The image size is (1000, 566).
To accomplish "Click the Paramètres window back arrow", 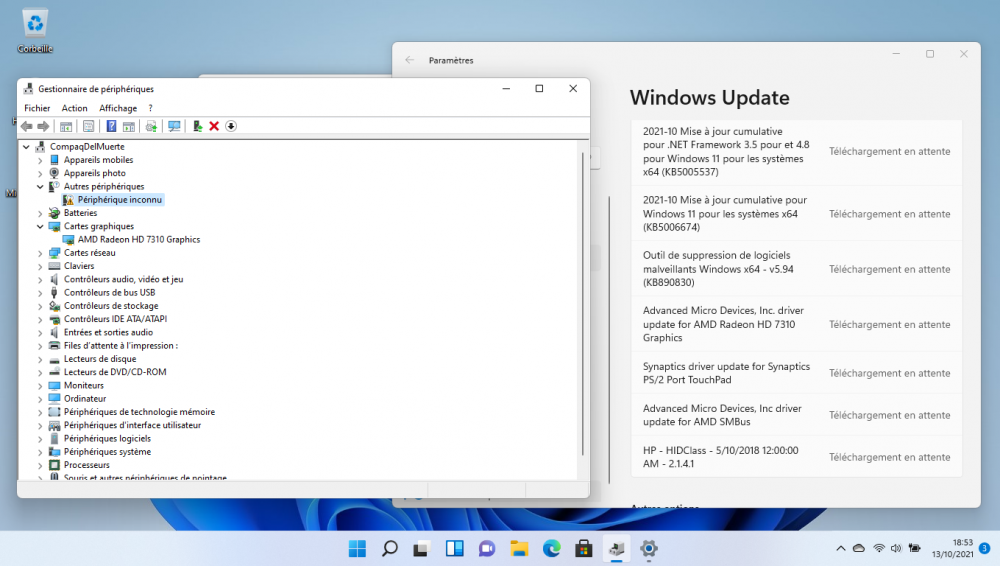I will [409, 60].
